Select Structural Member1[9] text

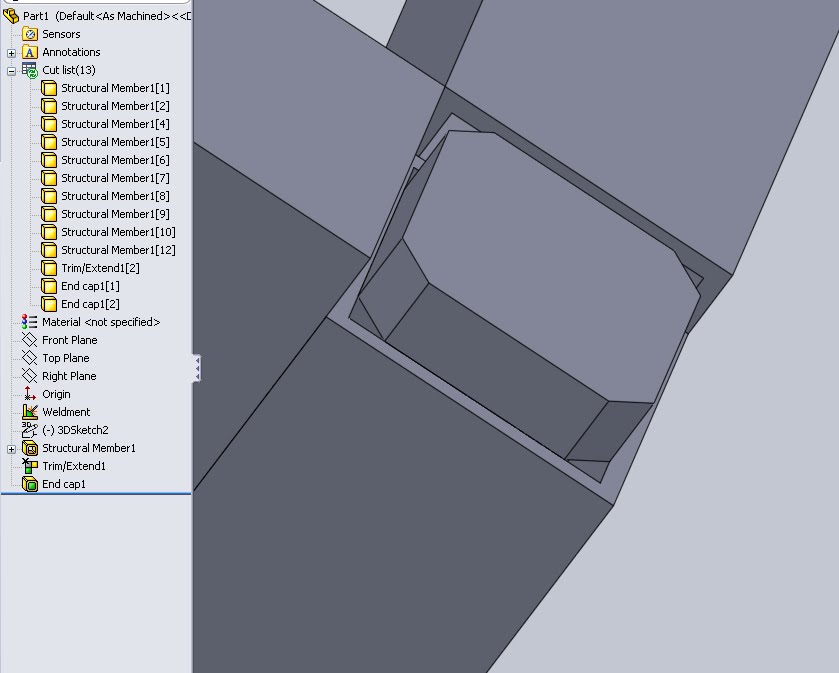115,215
